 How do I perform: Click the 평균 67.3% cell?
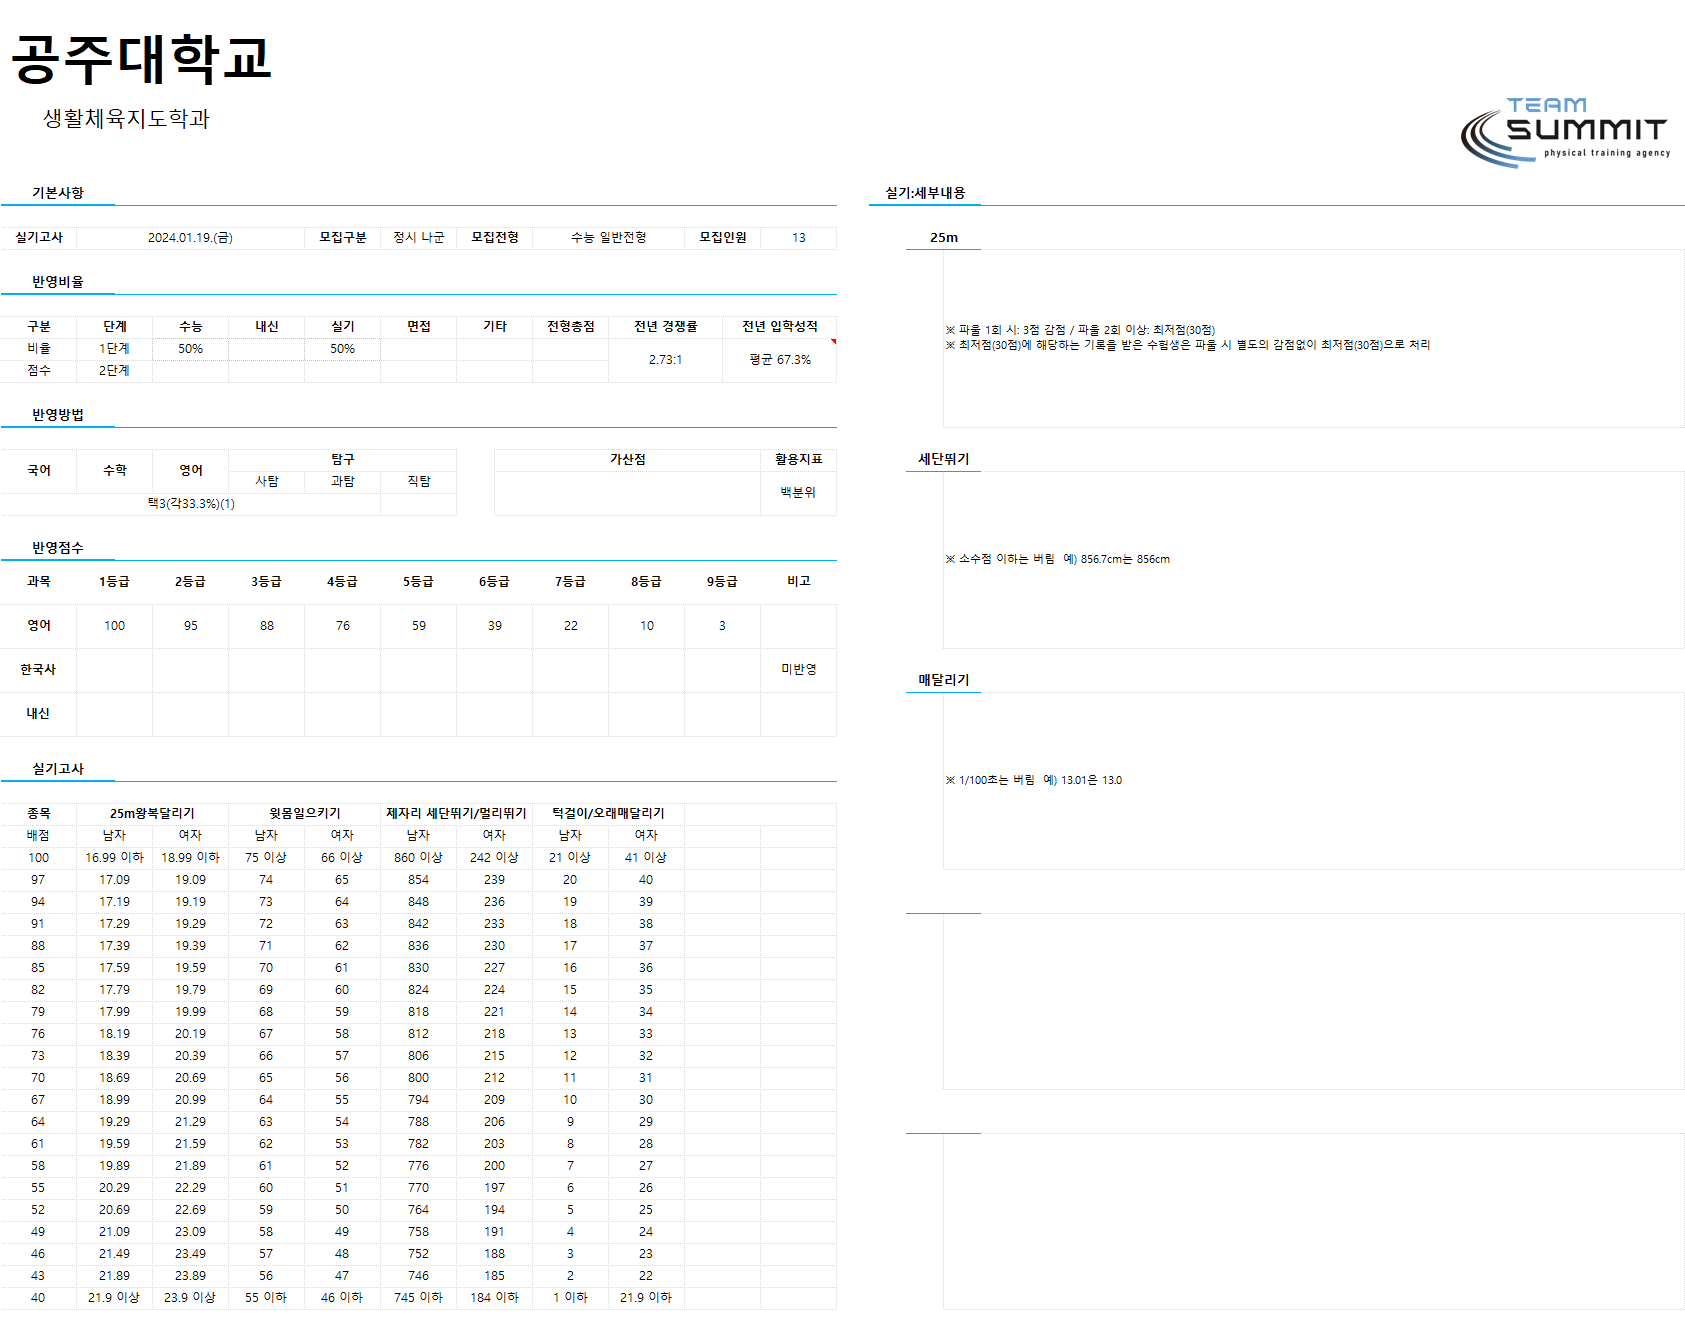coord(780,360)
